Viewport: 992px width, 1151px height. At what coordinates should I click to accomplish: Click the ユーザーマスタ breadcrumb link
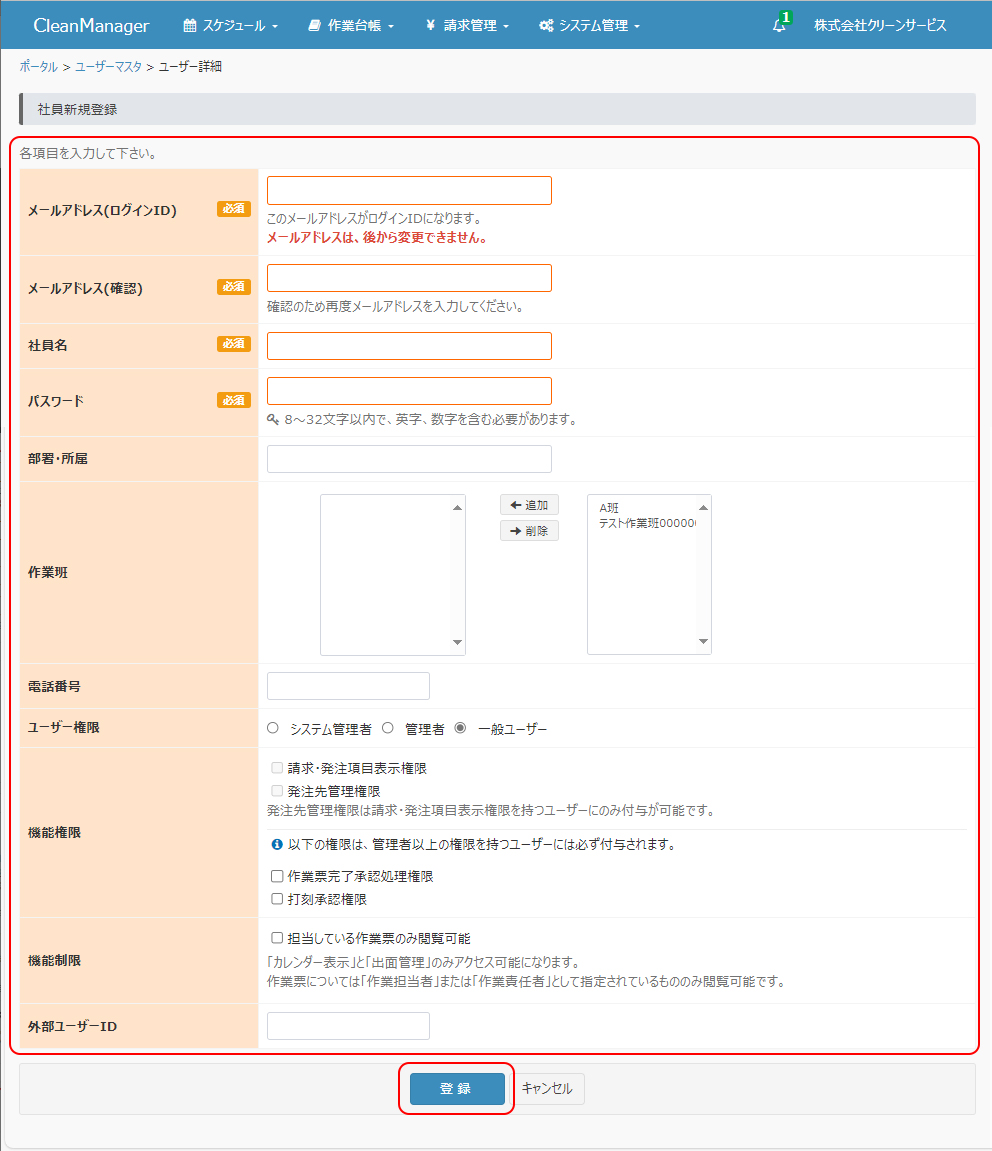click(108, 67)
